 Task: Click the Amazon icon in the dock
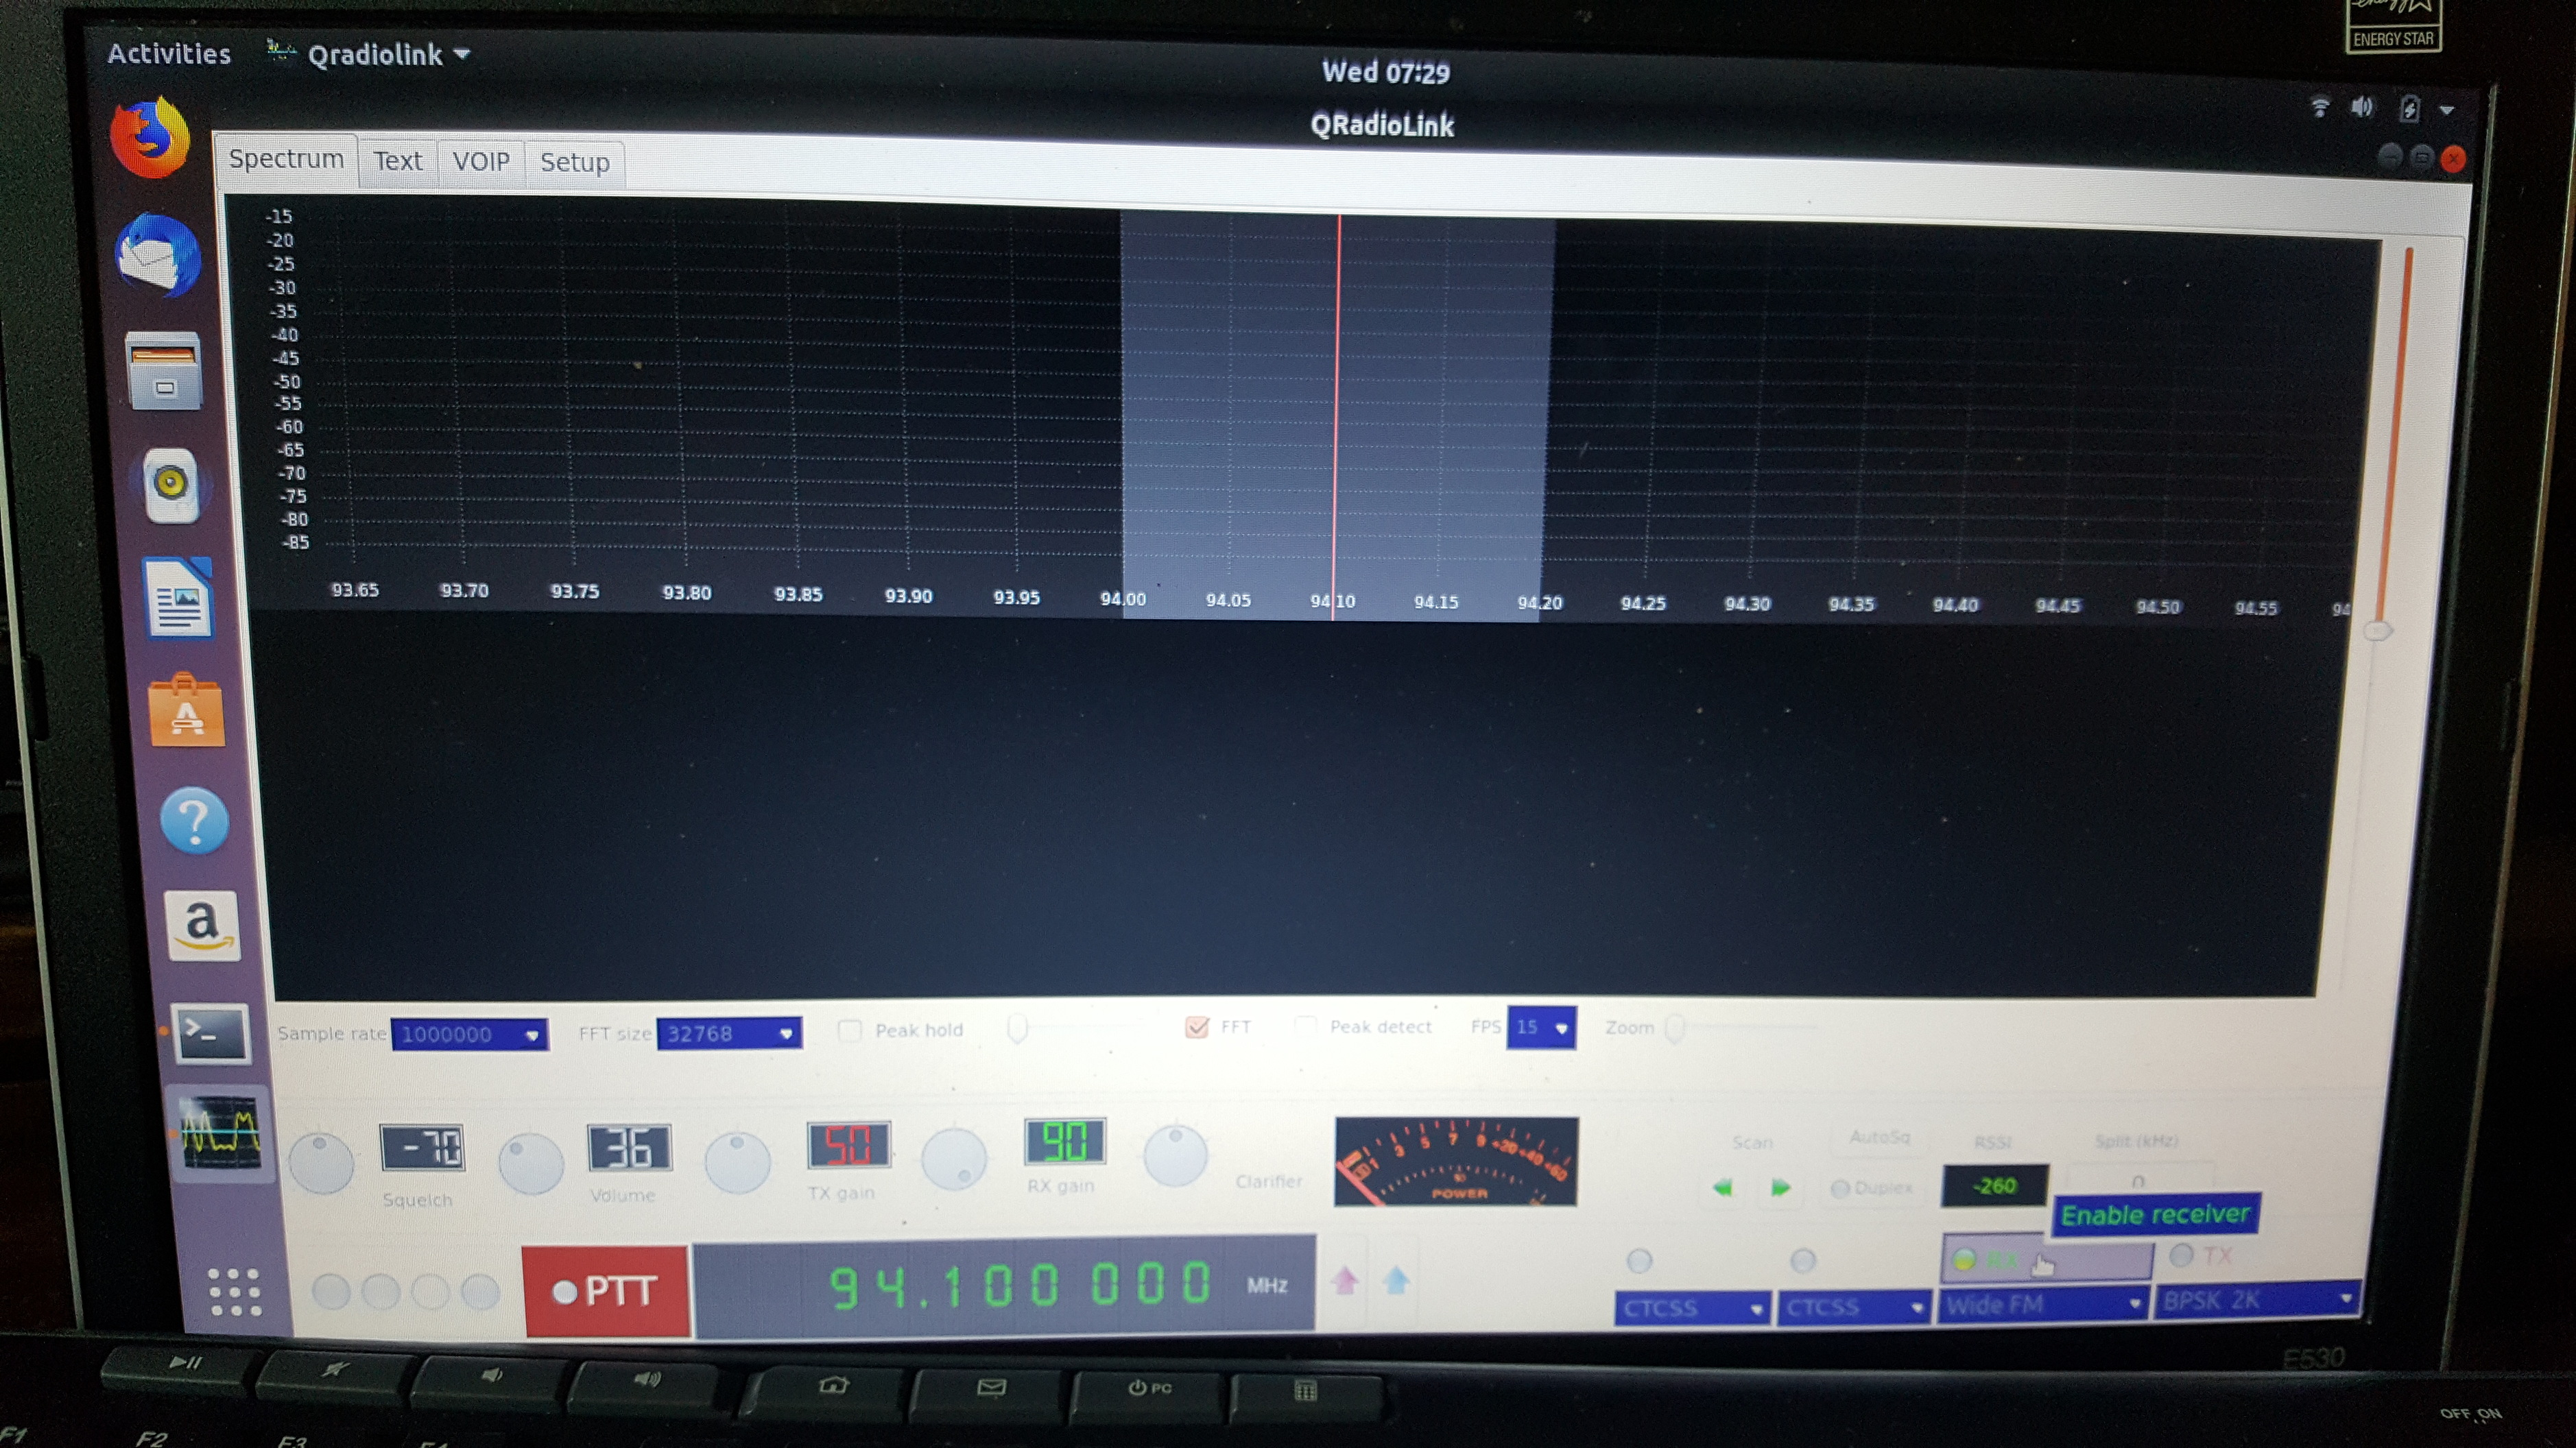pos(203,926)
